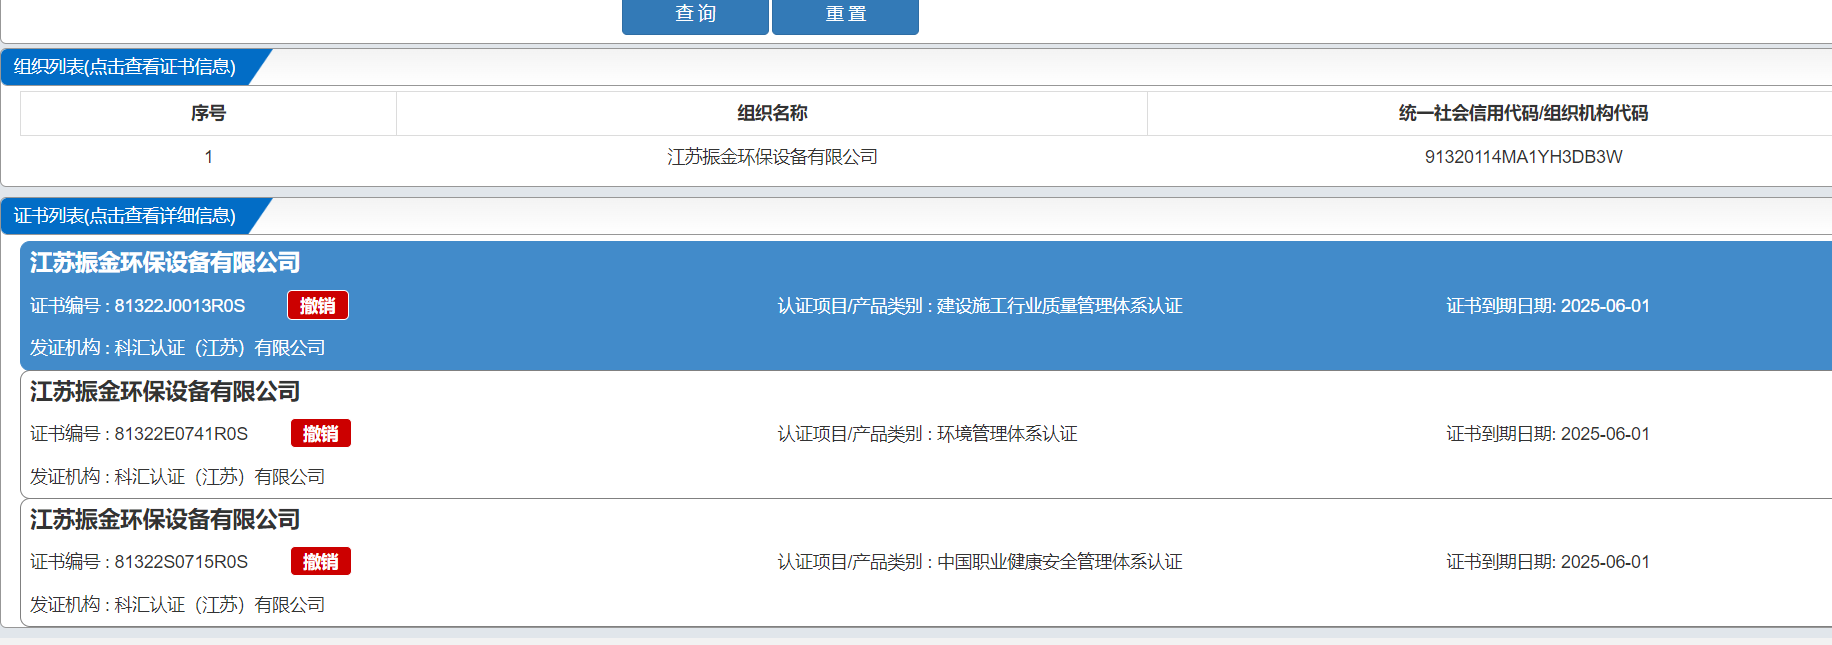1832x645 pixels.
Task: Click the 序号 column header
Action: 208,113
